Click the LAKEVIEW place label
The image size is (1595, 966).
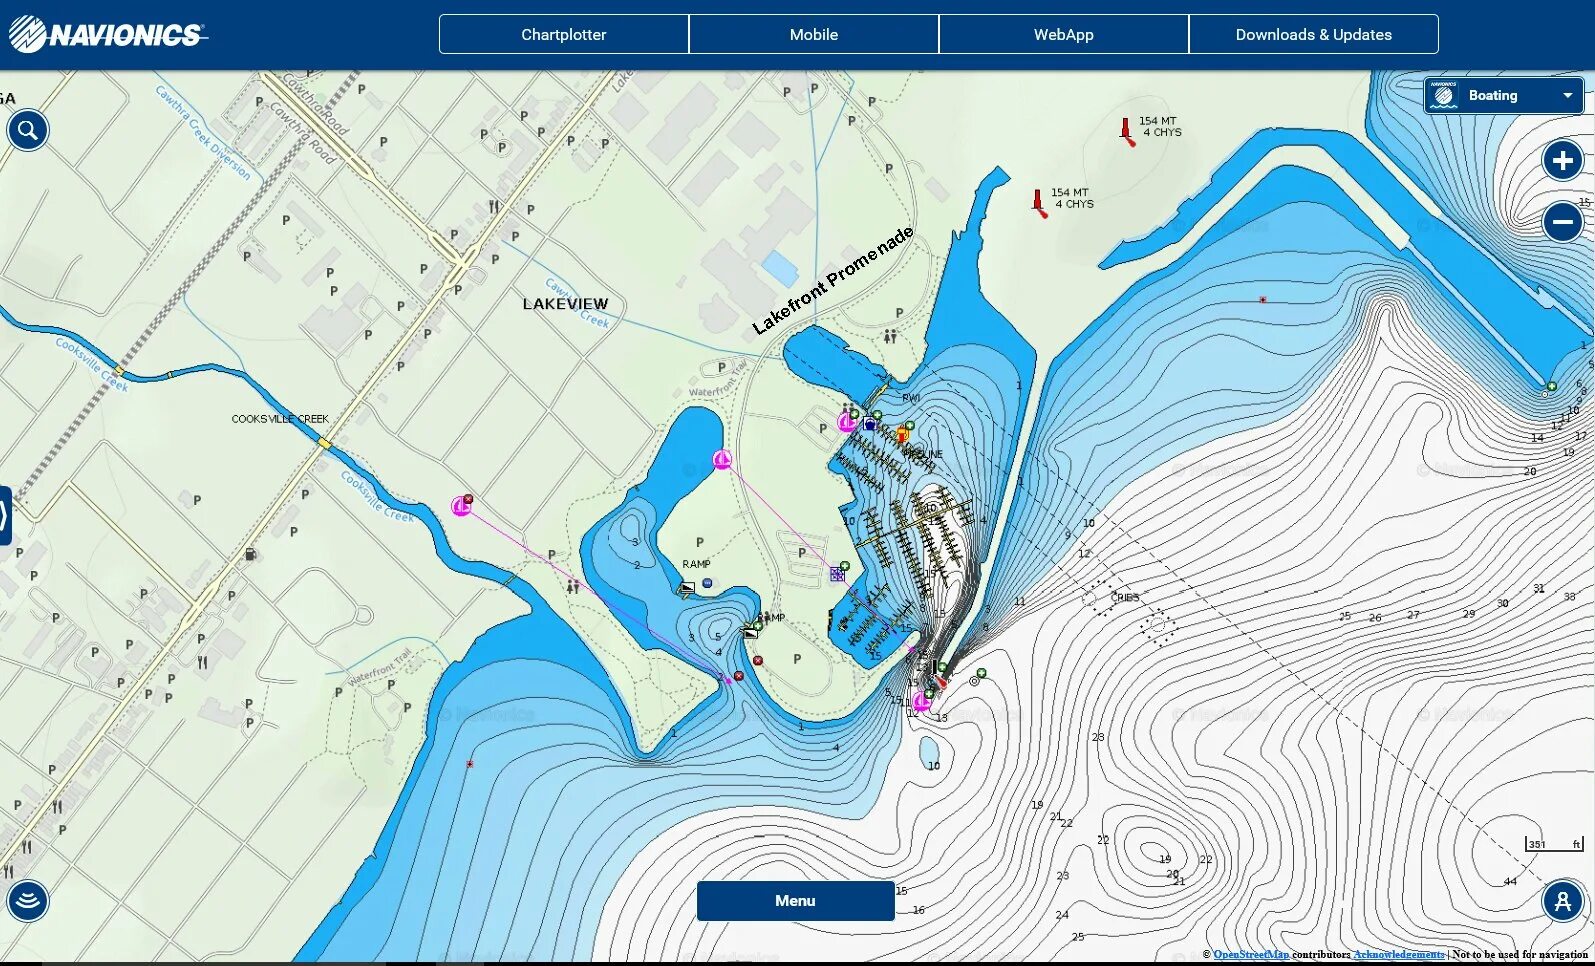(565, 304)
